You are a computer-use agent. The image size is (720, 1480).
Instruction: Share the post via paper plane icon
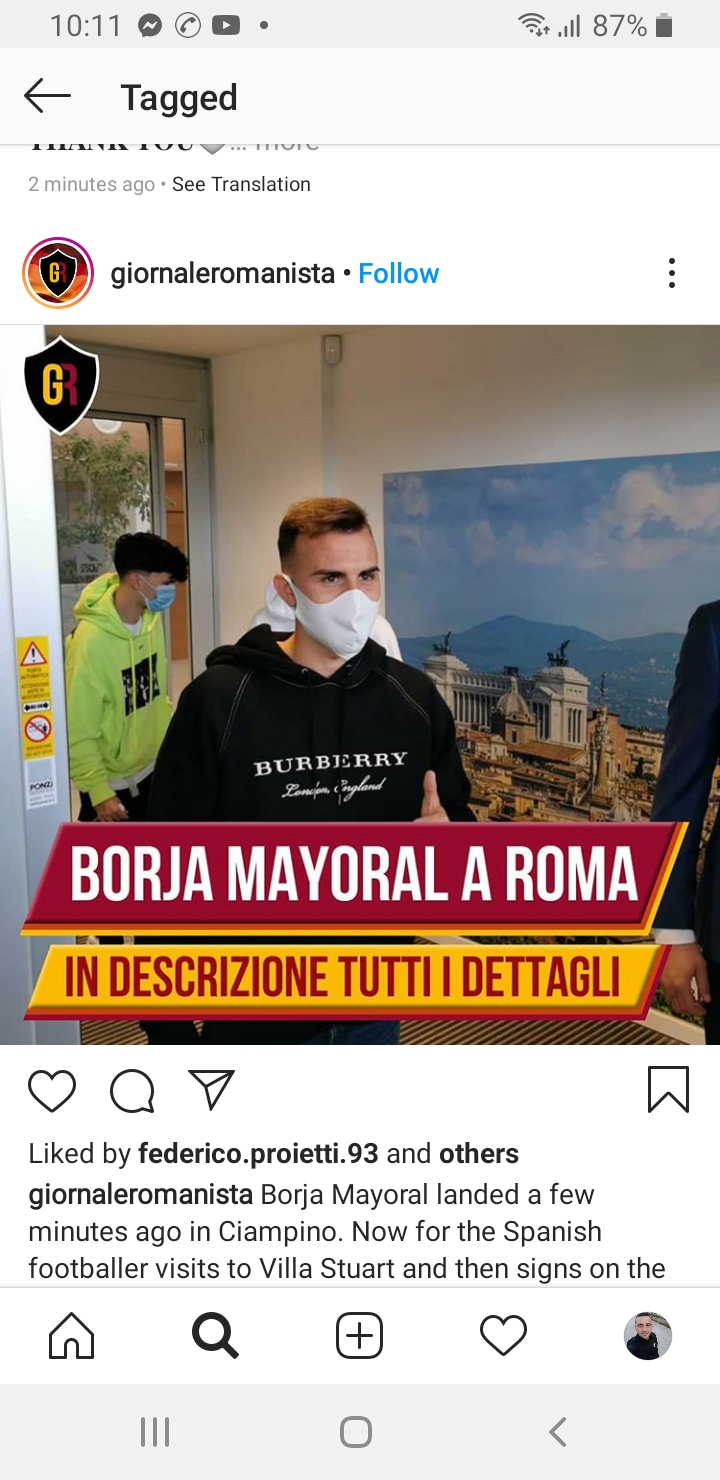[211, 1090]
